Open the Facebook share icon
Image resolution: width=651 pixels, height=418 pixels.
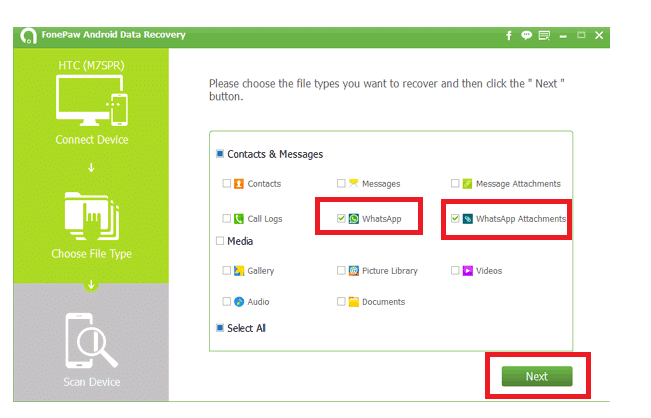509,36
